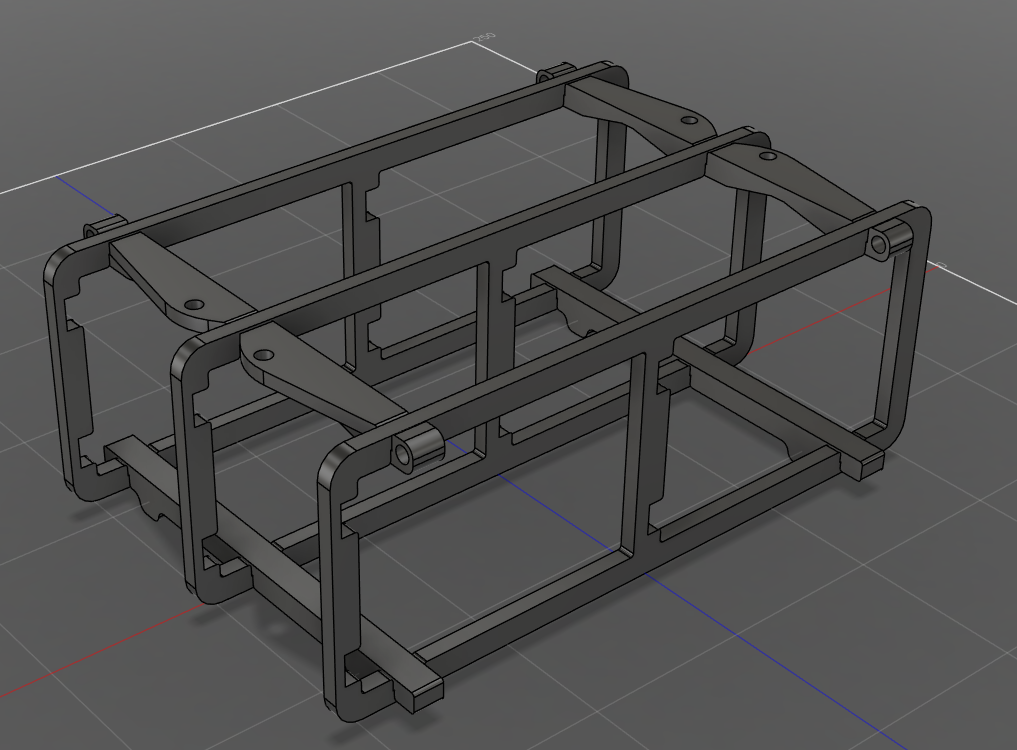Select the hole in the top rear right bracket
This screenshot has height=750, width=1017.
tap(689, 120)
